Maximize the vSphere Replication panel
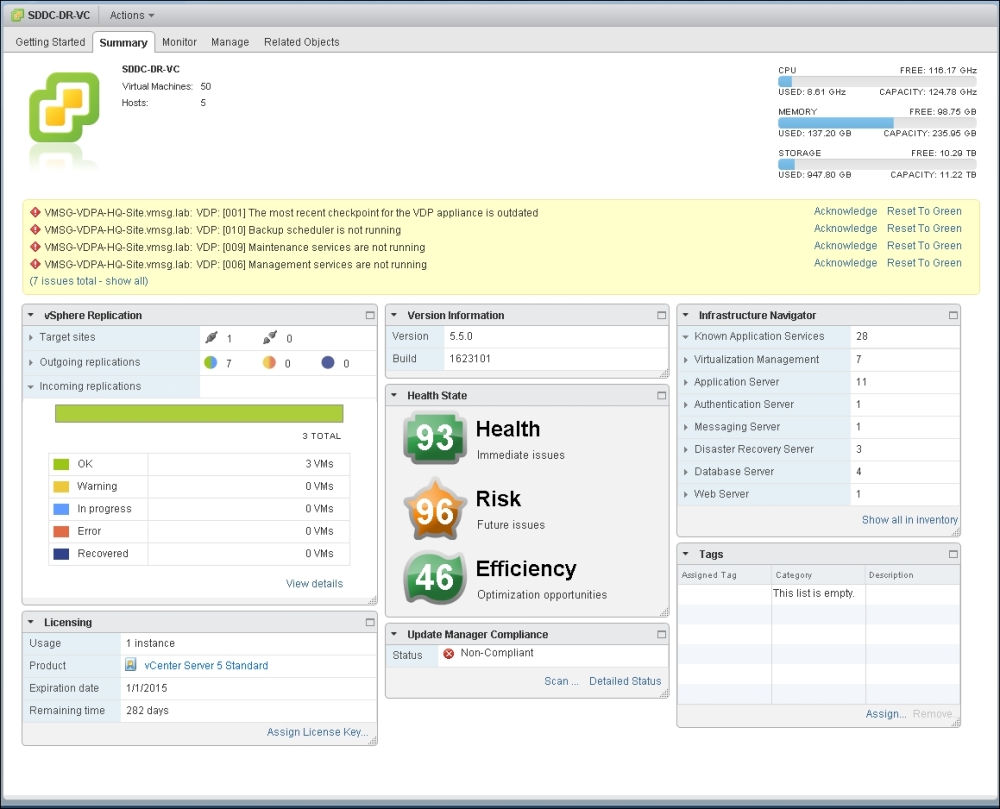This screenshot has height=809, width=1000. click(x=370, y=315)
